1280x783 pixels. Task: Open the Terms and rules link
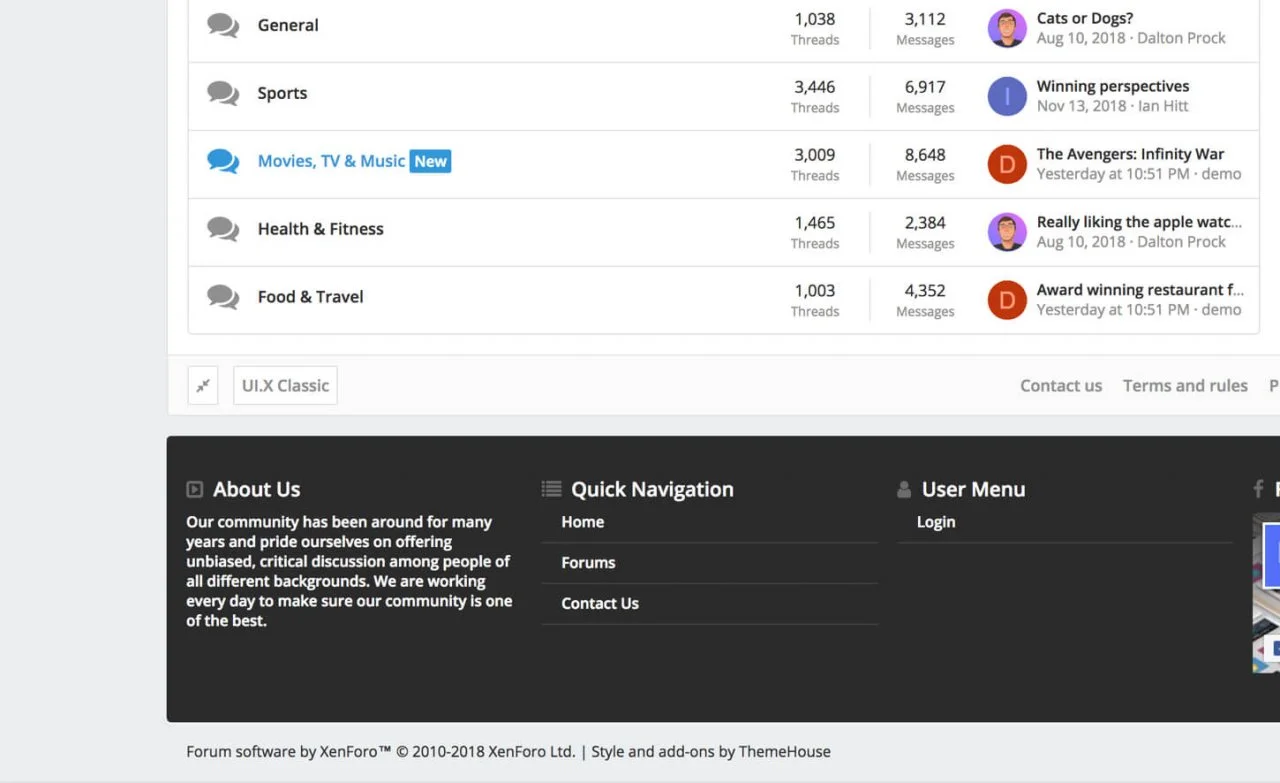point(1185,386)
